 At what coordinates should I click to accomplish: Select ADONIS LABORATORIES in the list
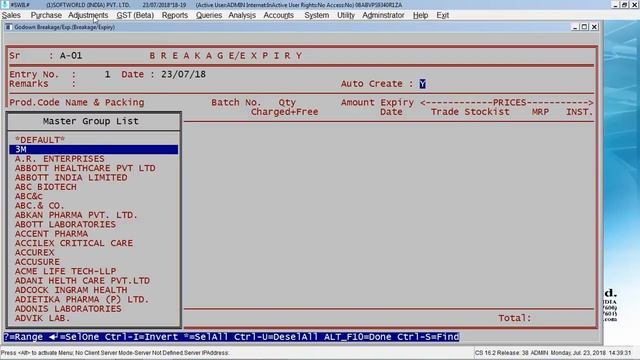pos(93,309)
